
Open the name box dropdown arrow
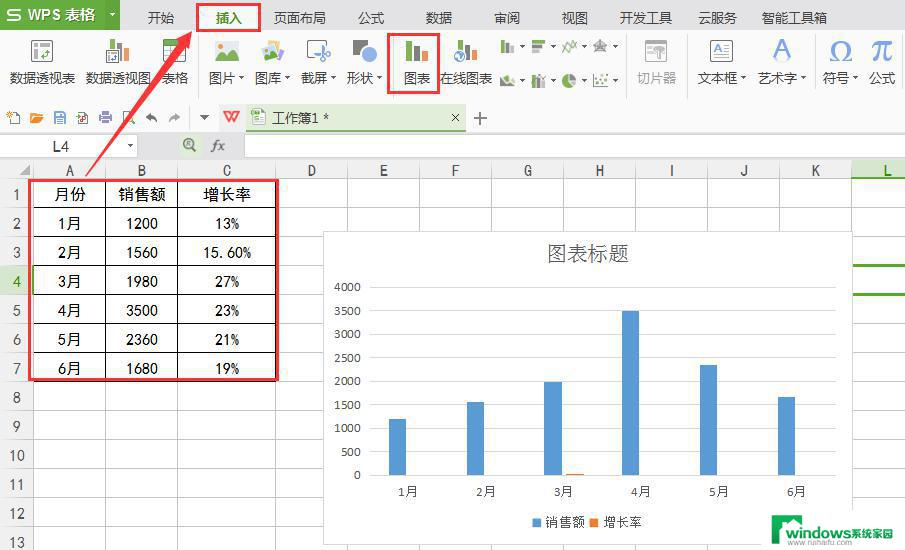pos(130,145)
